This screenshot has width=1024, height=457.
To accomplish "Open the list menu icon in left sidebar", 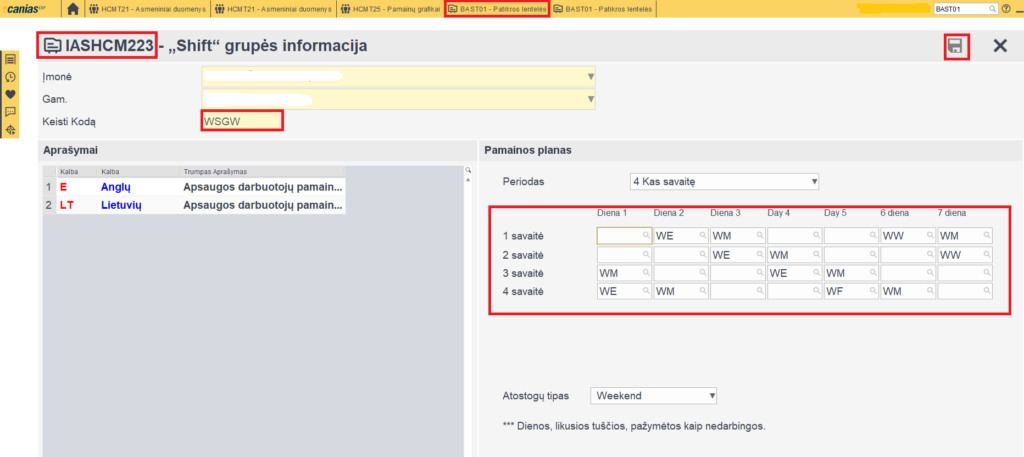I will point(11,60).
